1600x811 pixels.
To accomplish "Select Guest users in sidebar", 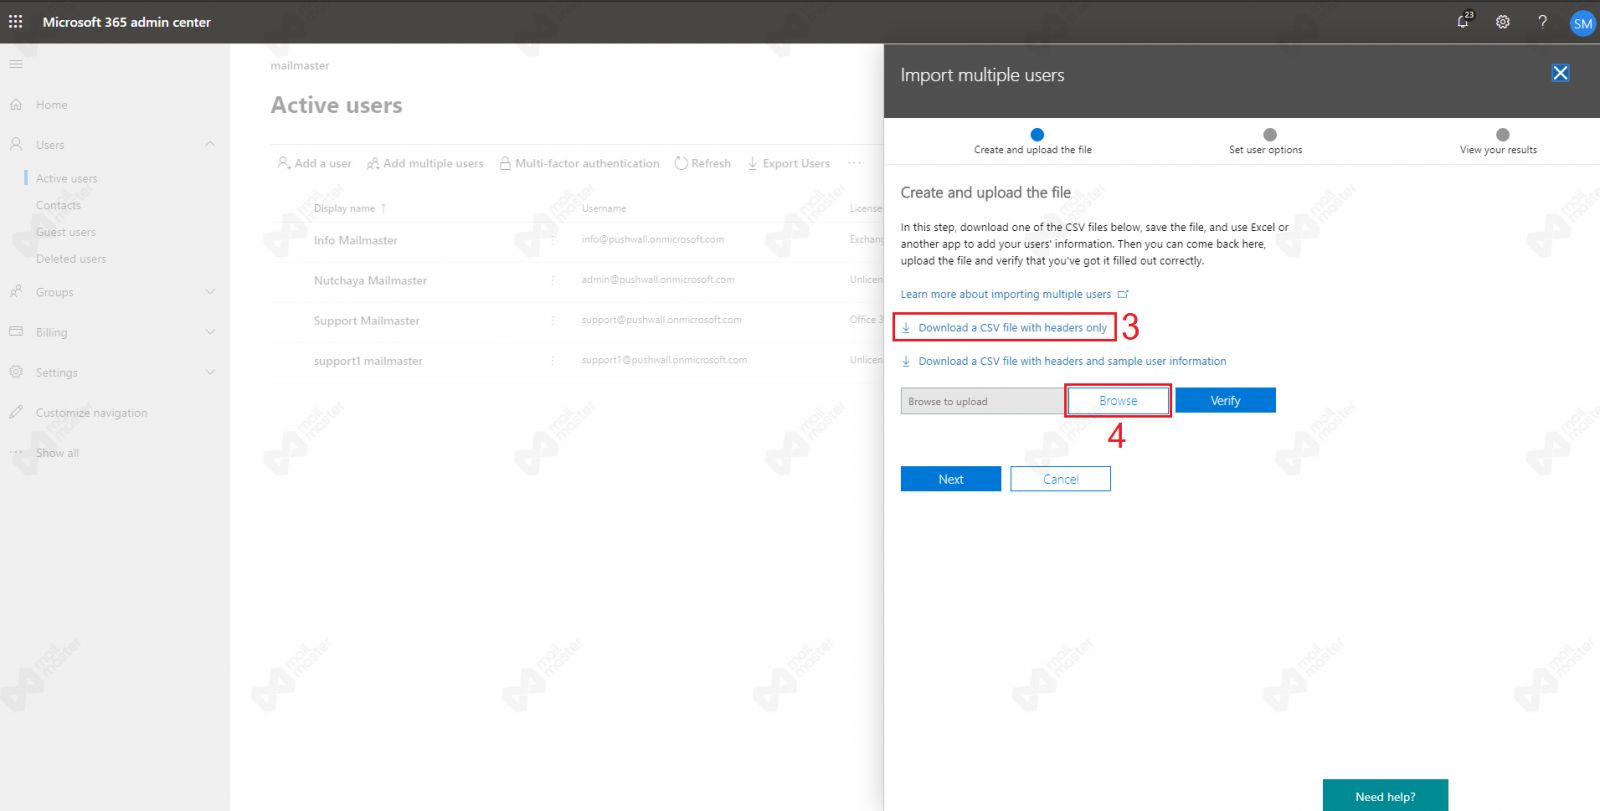I will (x=66, y=232).
